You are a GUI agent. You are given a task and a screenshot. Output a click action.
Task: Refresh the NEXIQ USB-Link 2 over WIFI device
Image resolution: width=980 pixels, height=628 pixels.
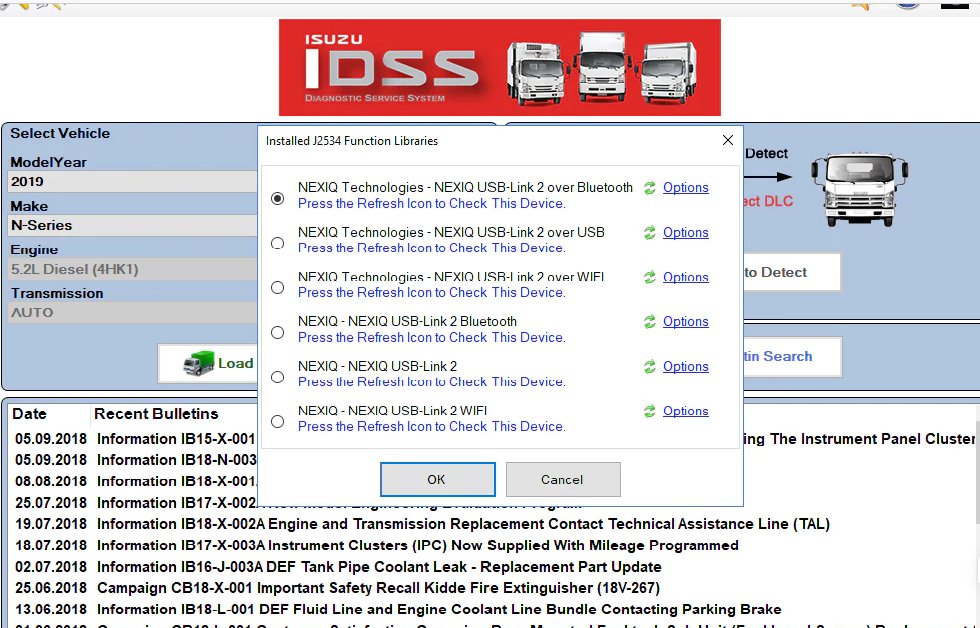click(x=650, y=277)
